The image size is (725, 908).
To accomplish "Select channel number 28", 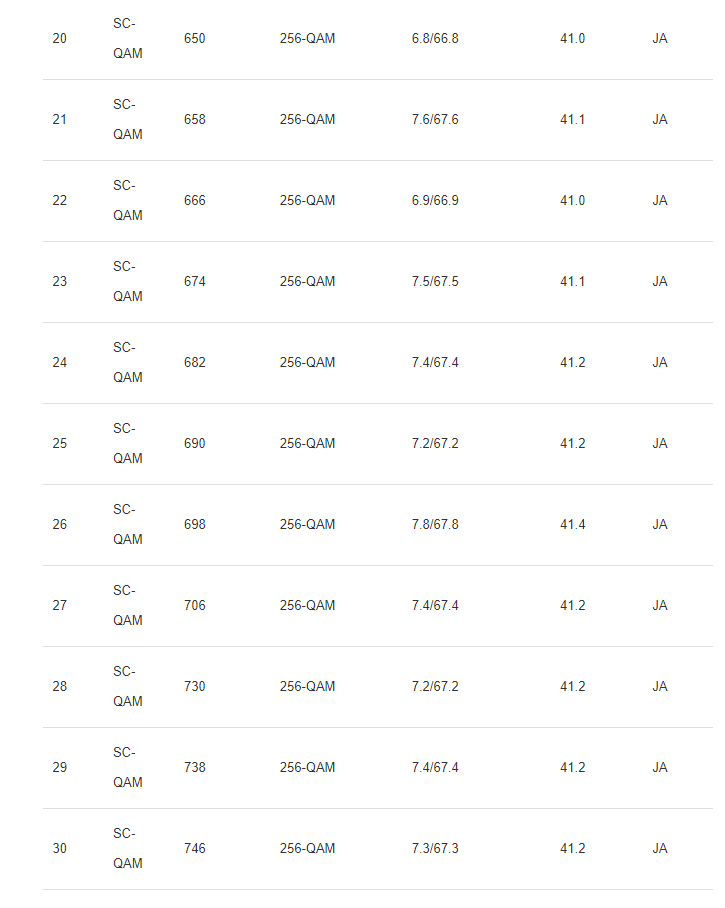I will click(60, 687).
